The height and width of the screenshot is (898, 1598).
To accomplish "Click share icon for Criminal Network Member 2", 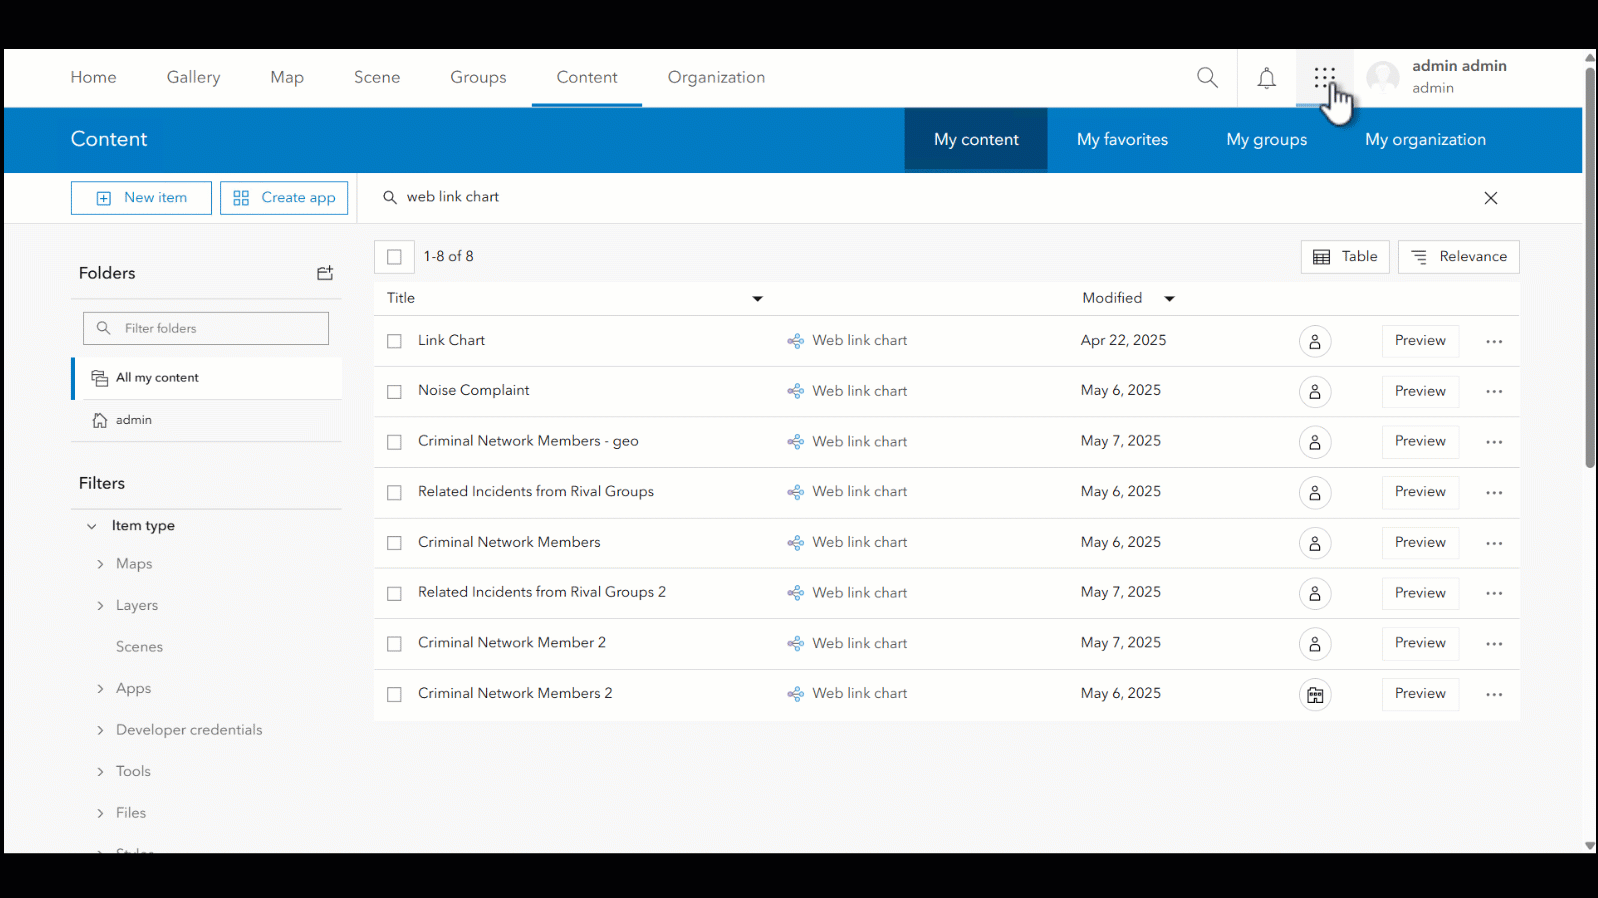I will pos(1315,644).
